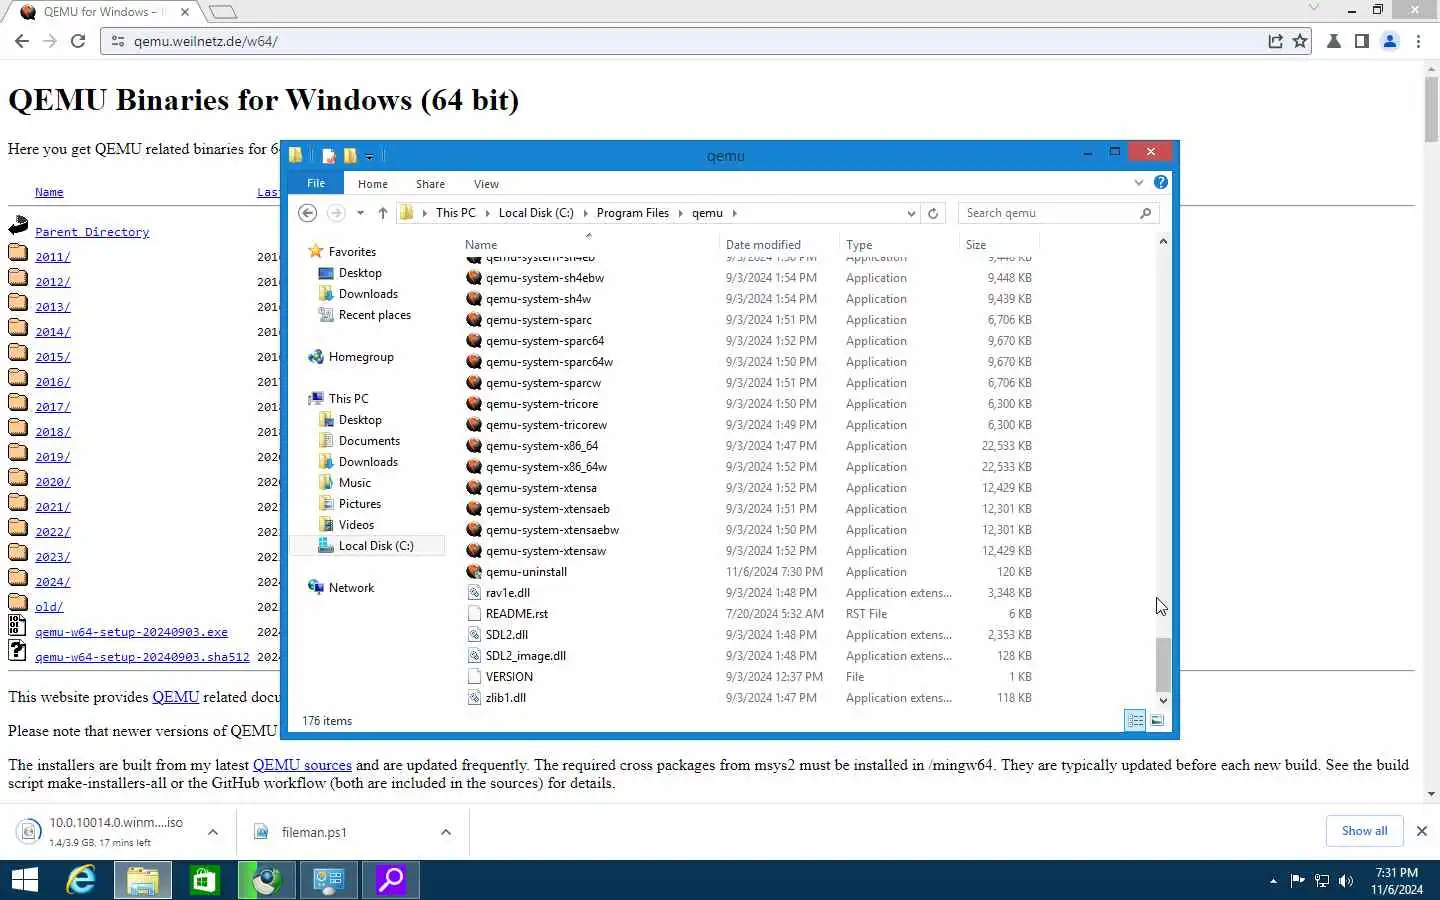Expand the arrow after Local Disk (C:) in breadcrumb
The height and width of the screenshot is (900, 1440).
pyautogui.click(x=585, y=213)
